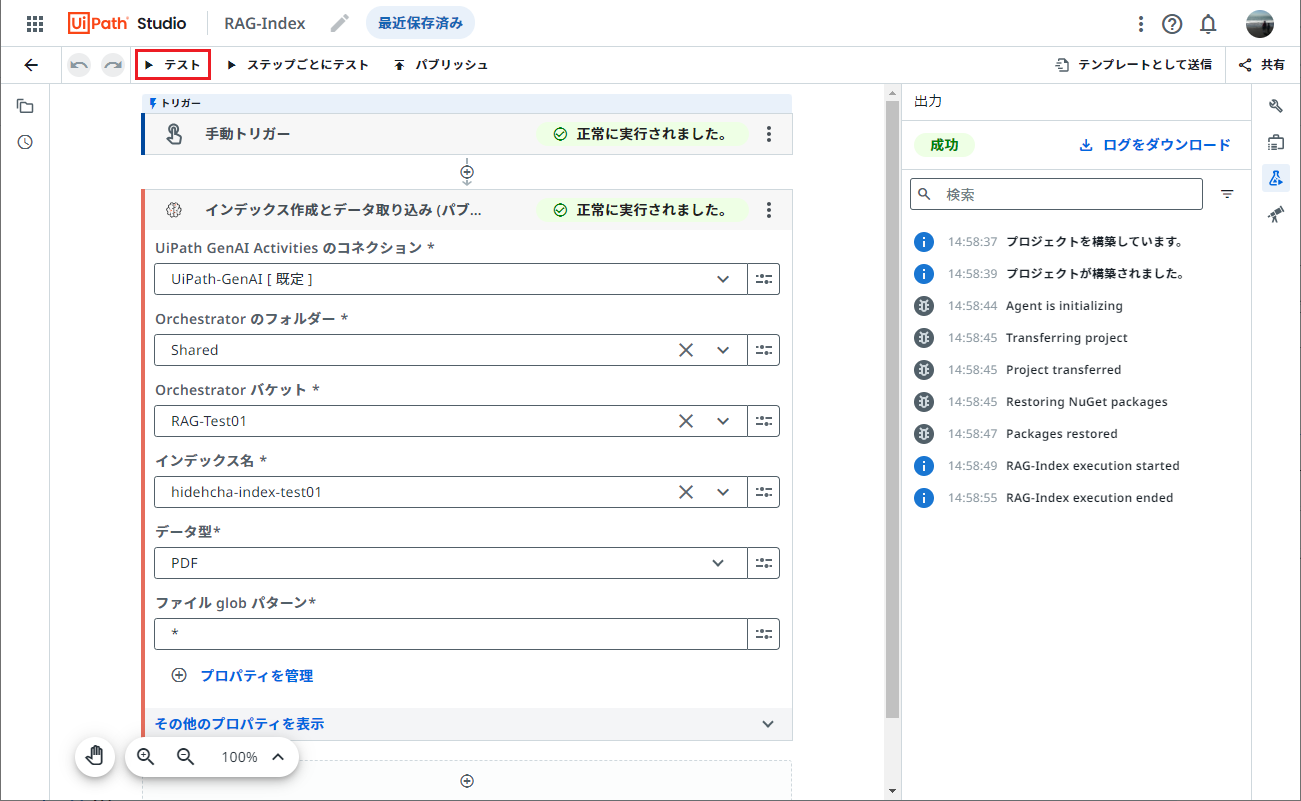Open the wrench properties panel in right sidebar
Screen dimensions: 1301x801
click(x=1276, y=105)
